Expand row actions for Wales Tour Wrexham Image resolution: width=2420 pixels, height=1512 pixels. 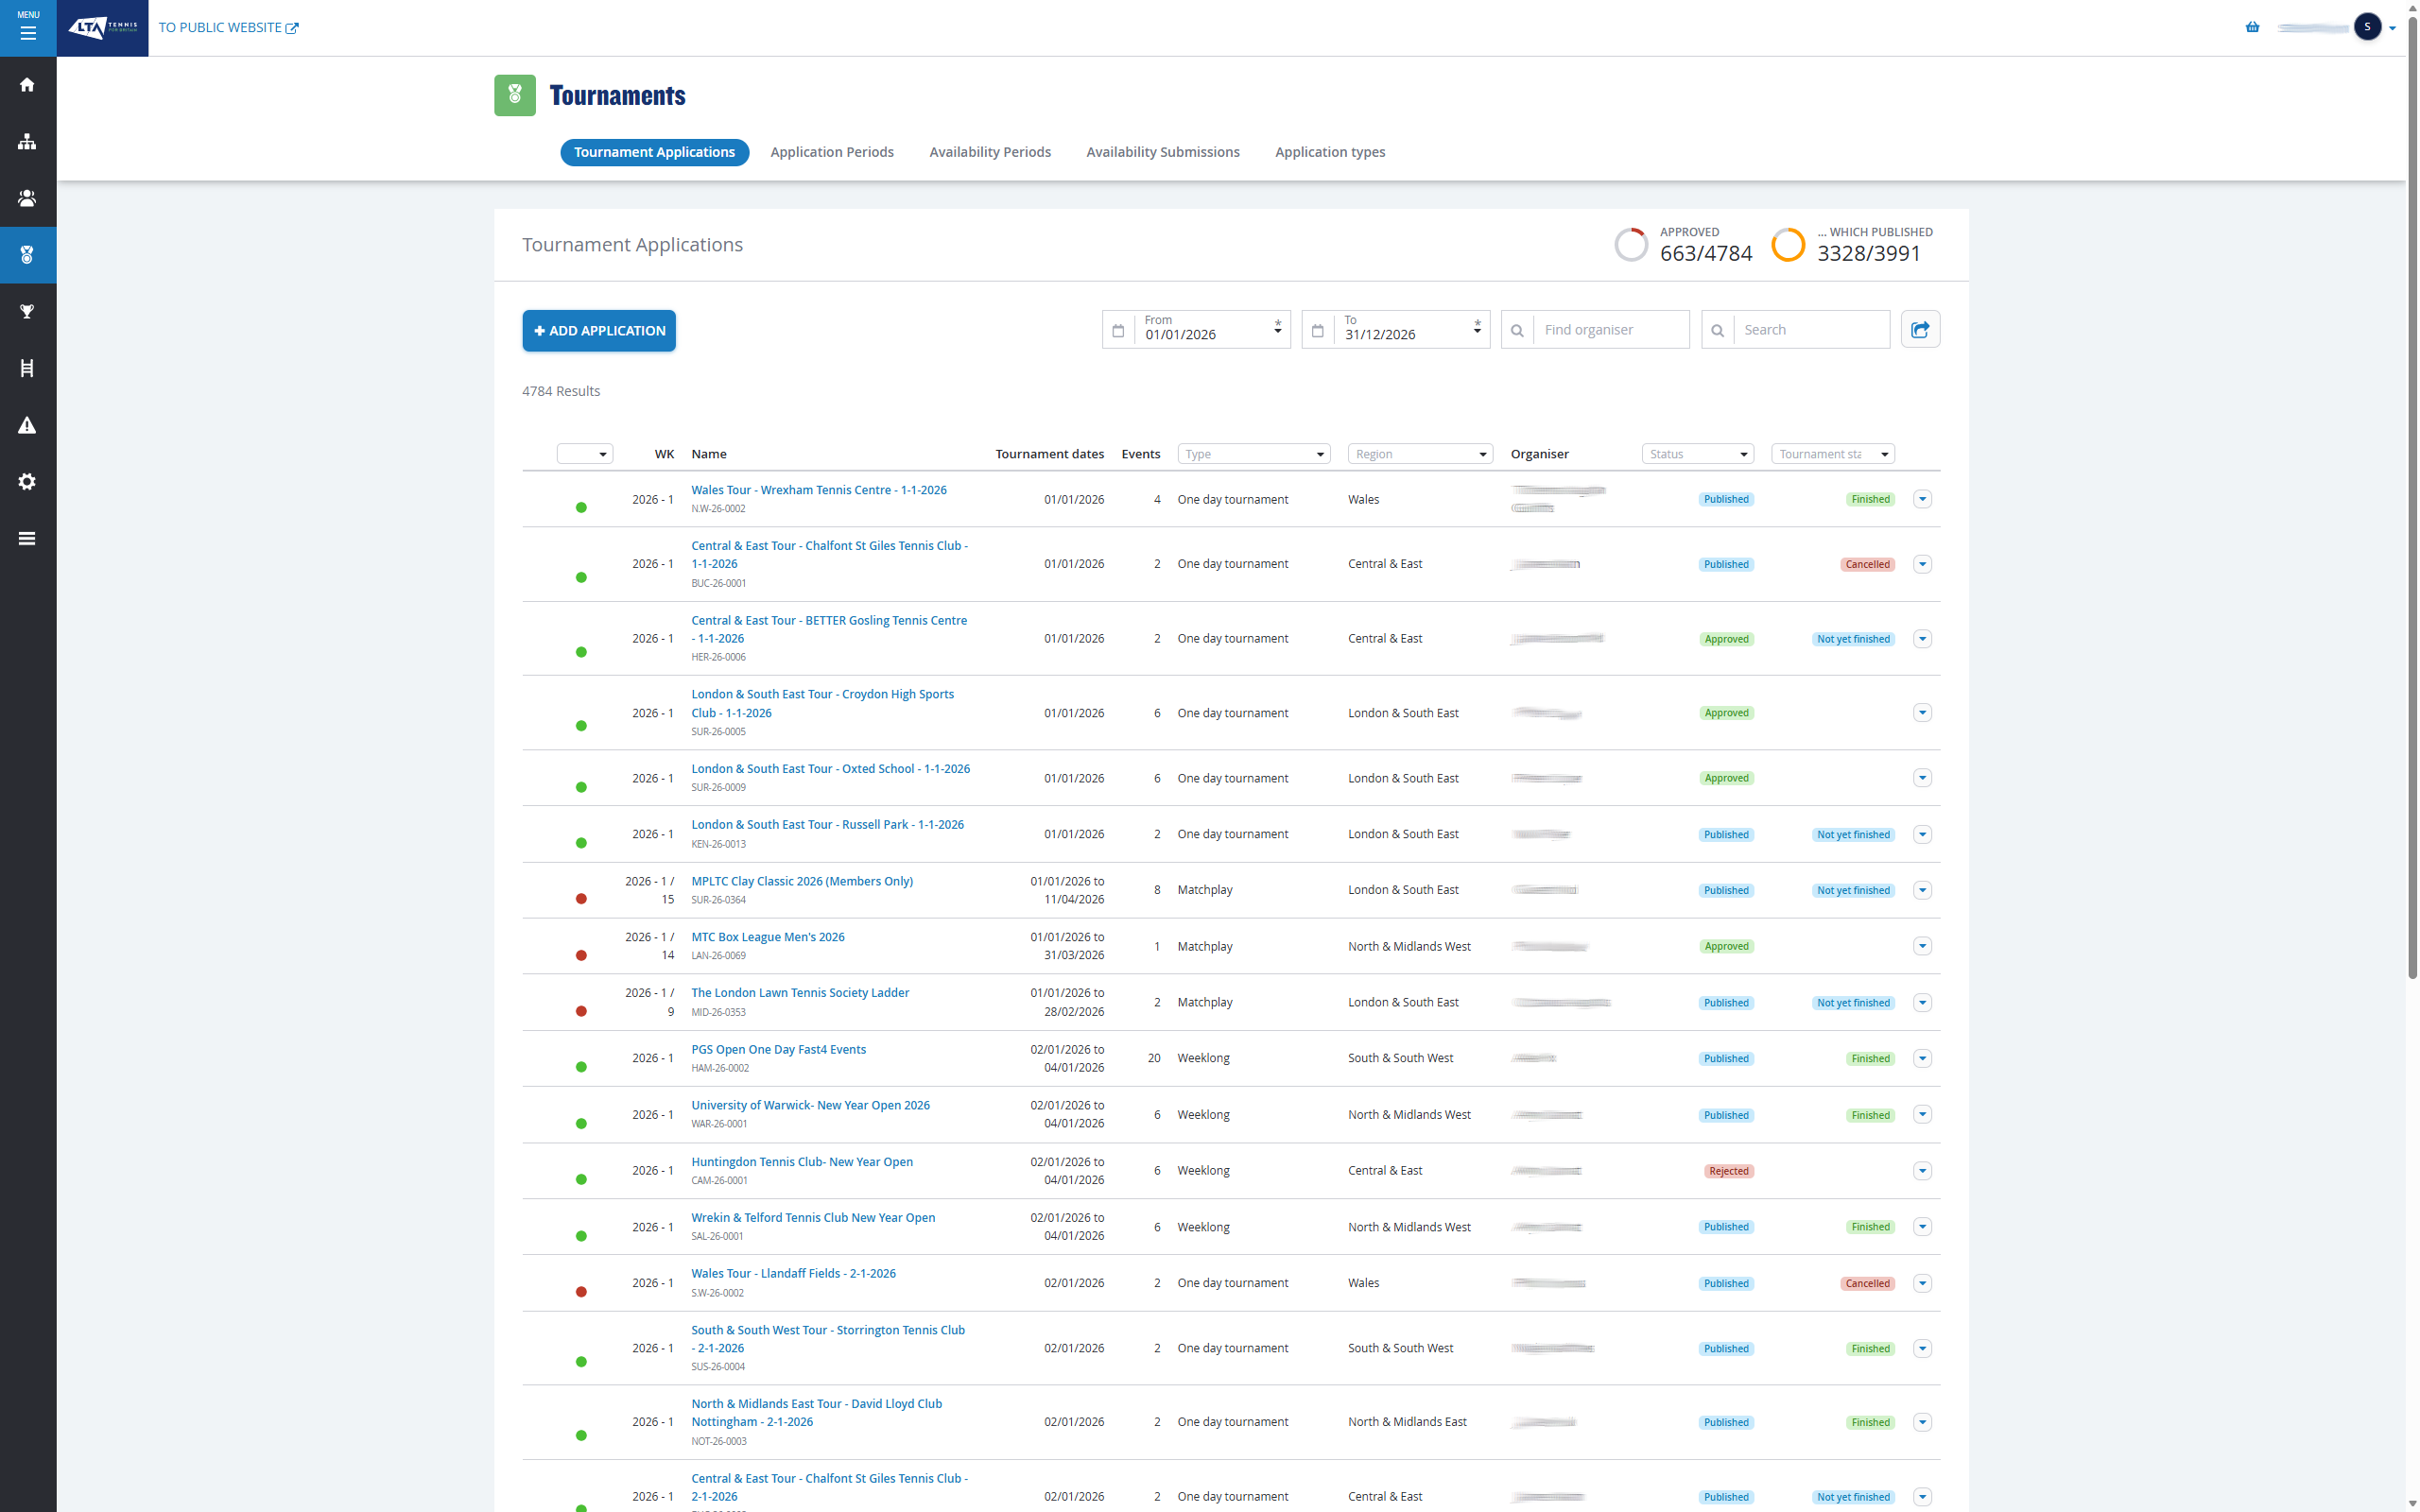(1922, 499)
